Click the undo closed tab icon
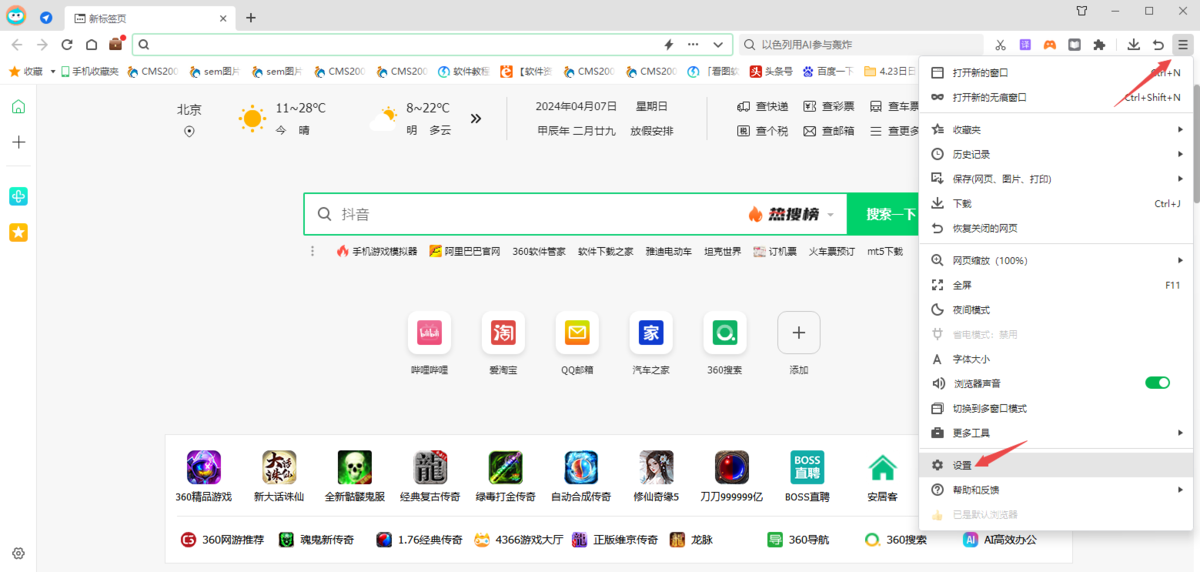The width and height of the screenshot is (1200, 572). pyautogui.click(x=1159, y=45)
